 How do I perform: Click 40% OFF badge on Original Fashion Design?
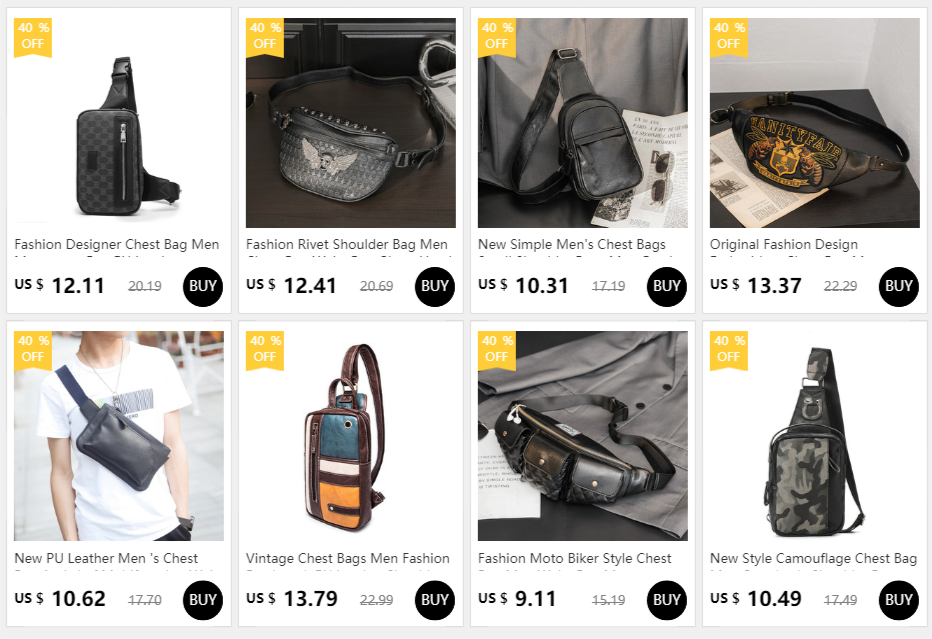coord(729,36)
